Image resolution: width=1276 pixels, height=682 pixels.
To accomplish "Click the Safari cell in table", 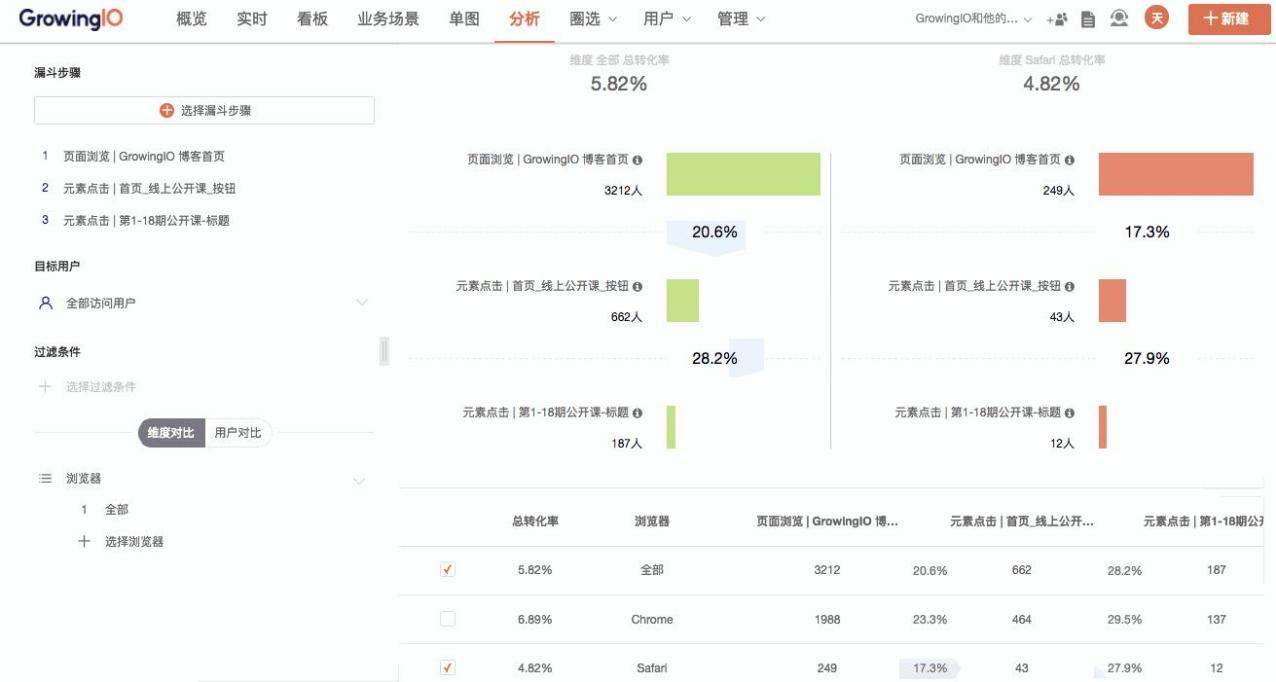I will tap(652, 668).
